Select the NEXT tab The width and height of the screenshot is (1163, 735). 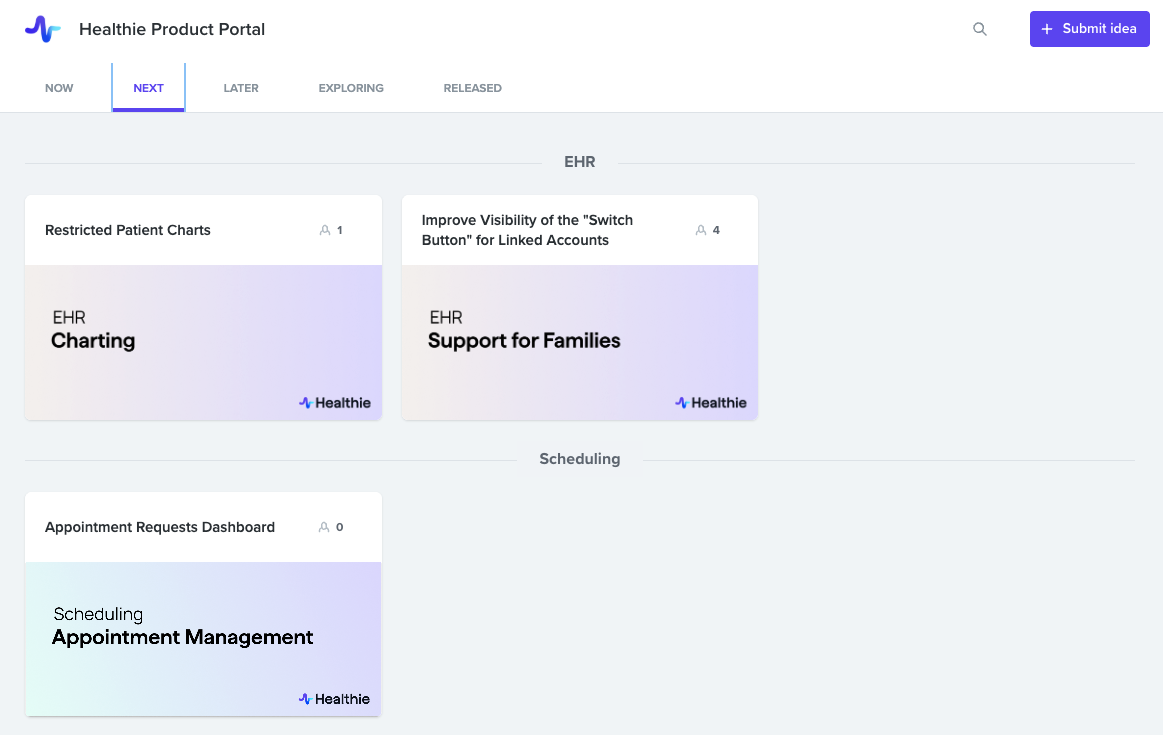148,88
